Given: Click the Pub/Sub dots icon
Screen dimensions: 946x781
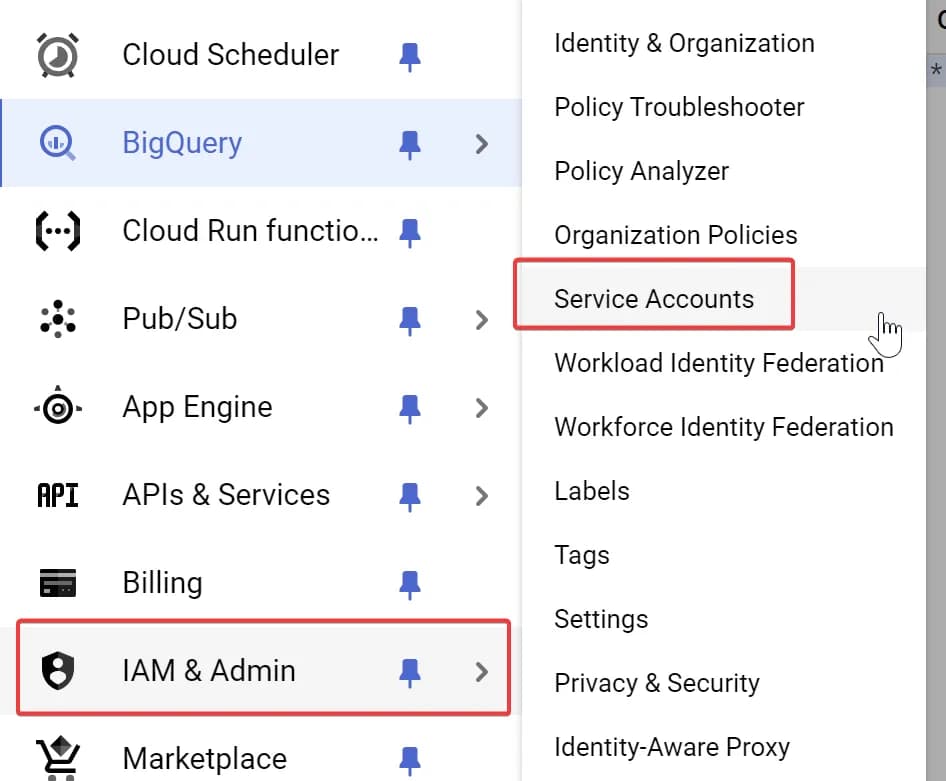Looking at the screenshot, I should (x=58, y=318).
